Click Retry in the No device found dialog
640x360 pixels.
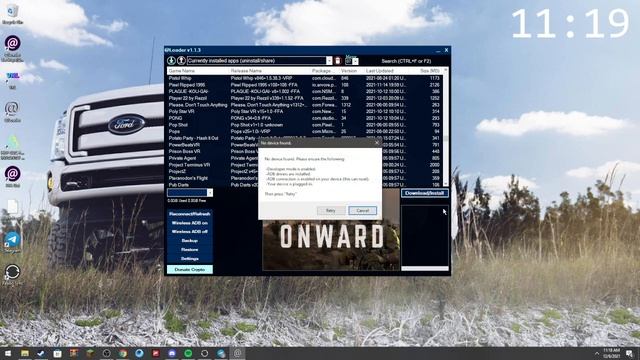(x=331, y=211)
